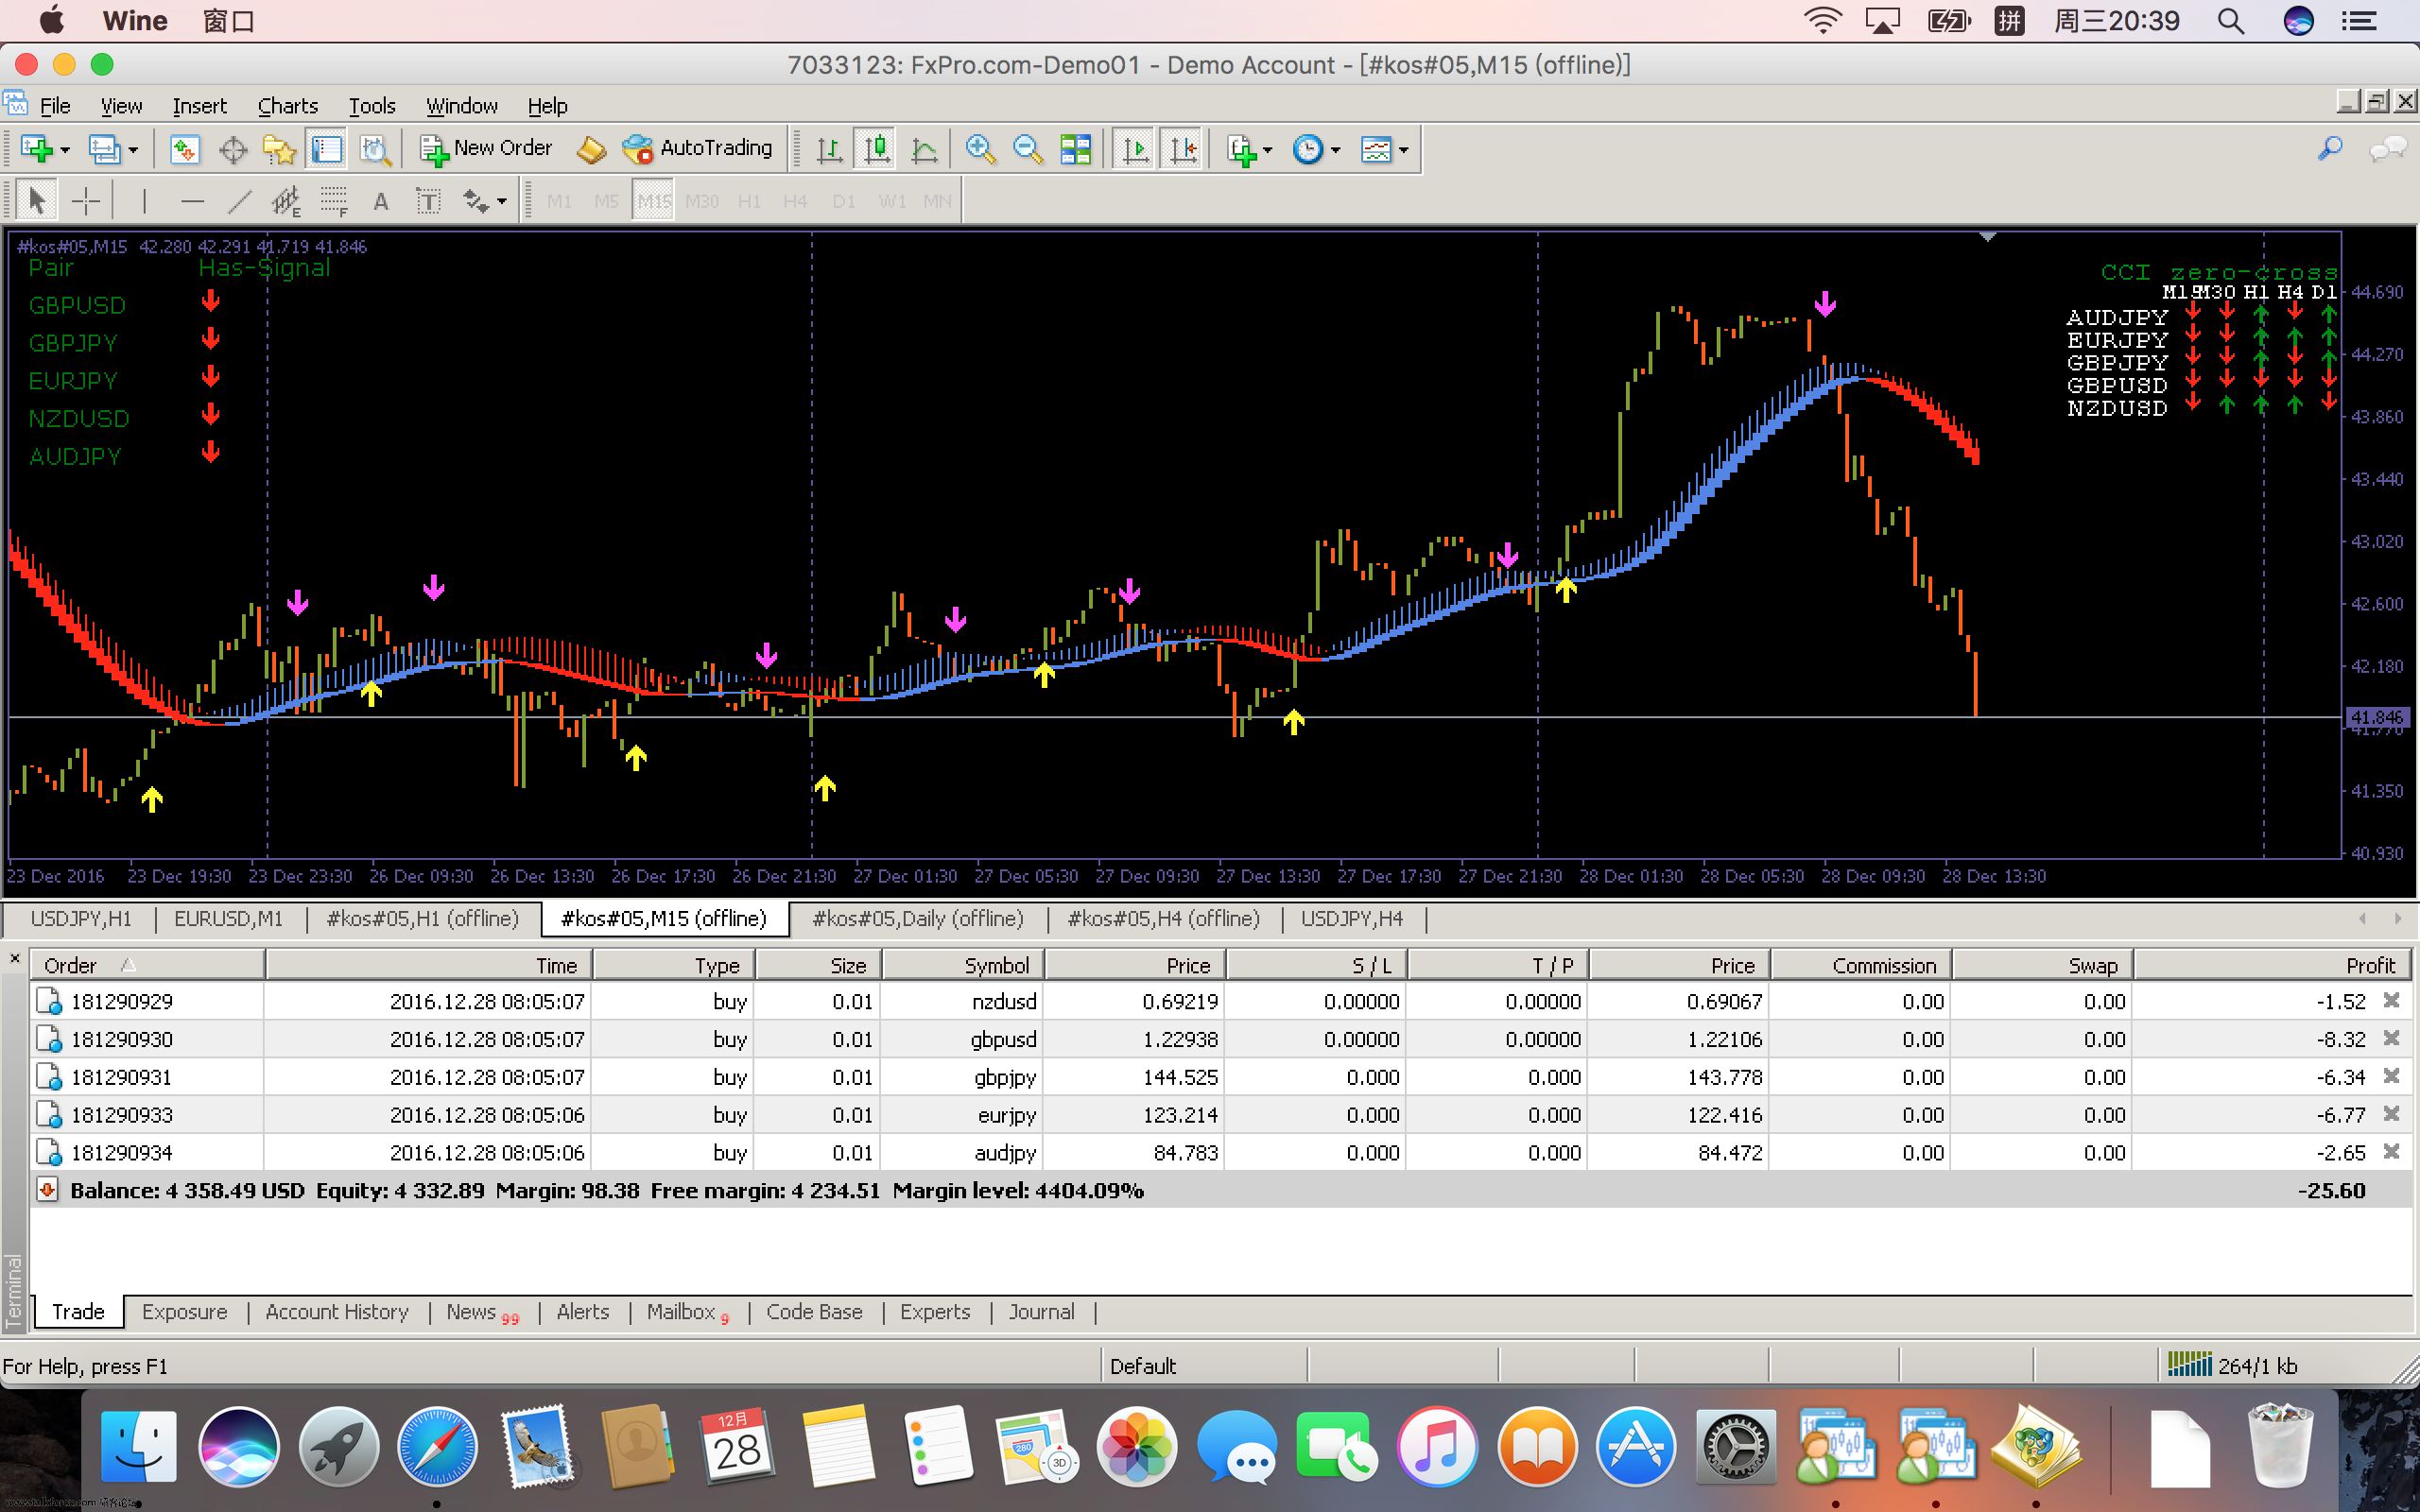Select the Text A tool
Screen dimensions: 2420x1512
381,201
